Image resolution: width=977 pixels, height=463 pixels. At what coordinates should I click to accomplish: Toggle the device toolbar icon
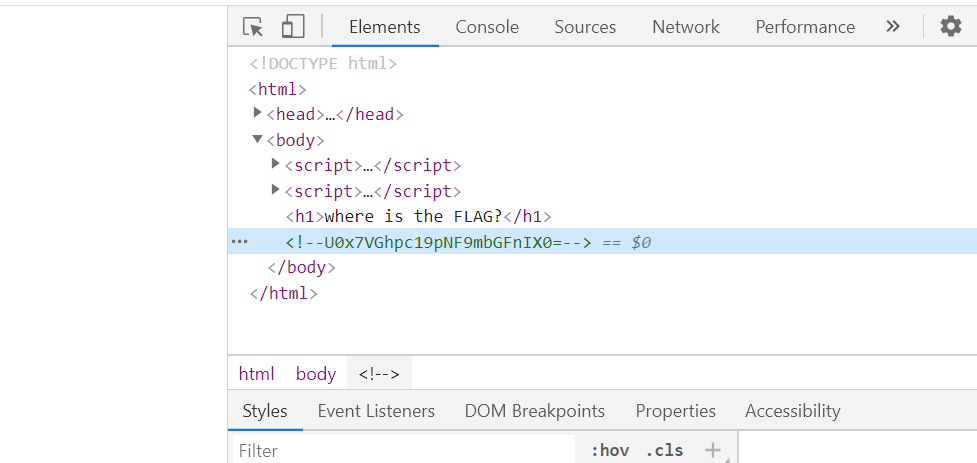click(x=292, y=27)
